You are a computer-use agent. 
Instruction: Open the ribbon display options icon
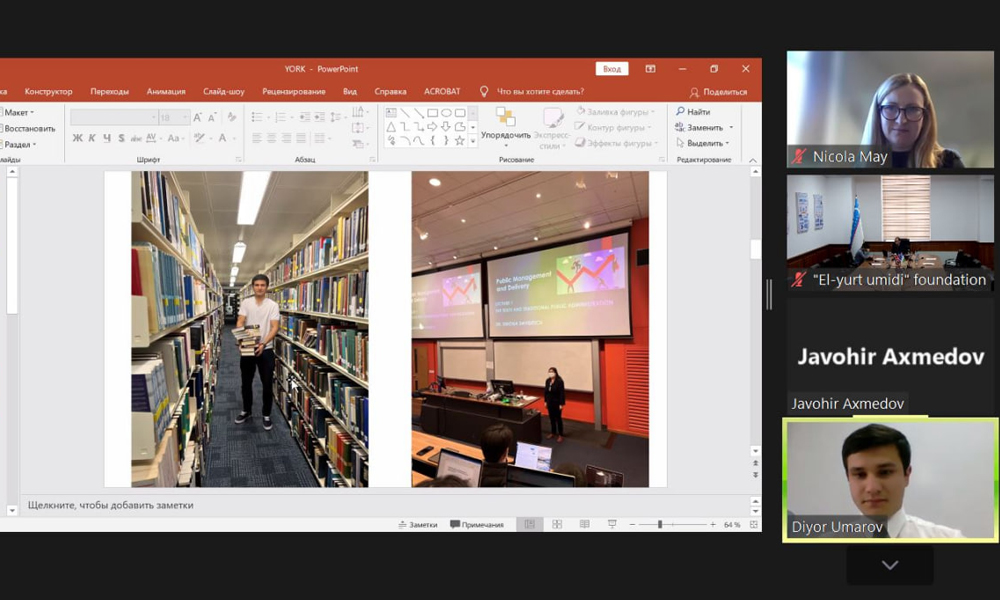coord(650,69)
